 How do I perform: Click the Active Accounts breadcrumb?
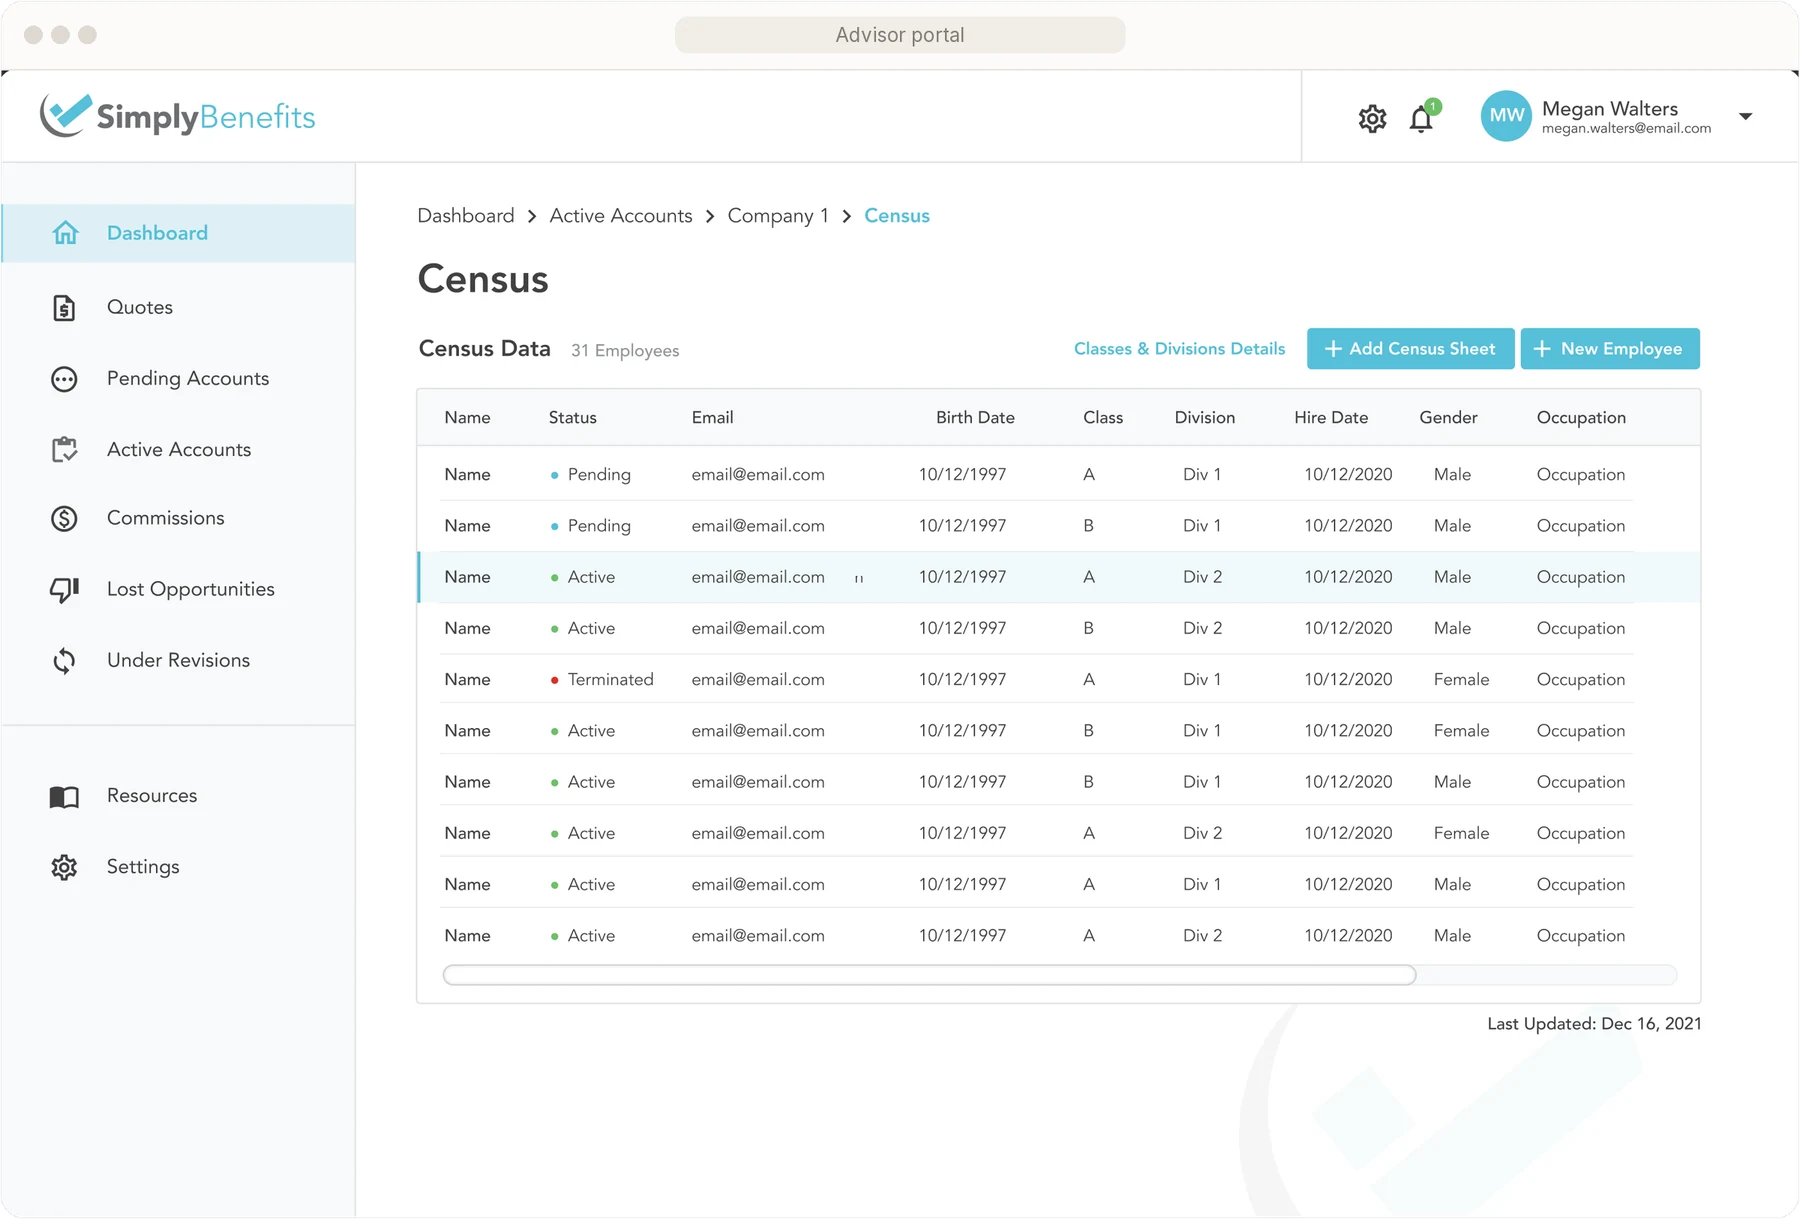621,216
